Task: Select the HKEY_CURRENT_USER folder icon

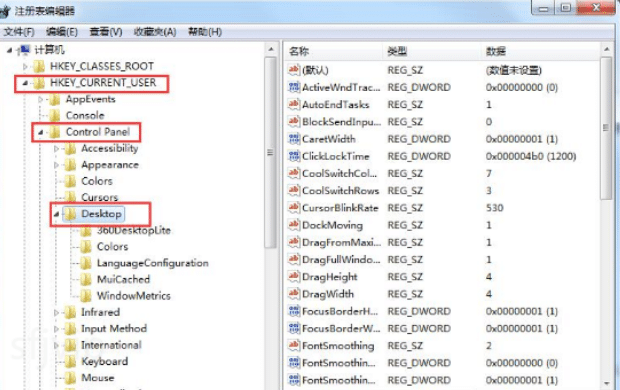Action: [39, 83]
